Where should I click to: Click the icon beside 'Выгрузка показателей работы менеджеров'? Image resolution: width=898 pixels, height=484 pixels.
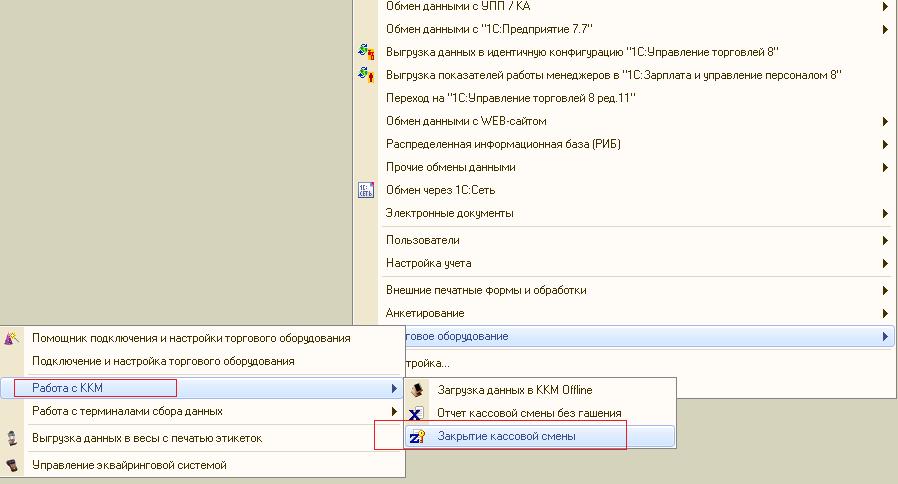[x=366, y=74]
